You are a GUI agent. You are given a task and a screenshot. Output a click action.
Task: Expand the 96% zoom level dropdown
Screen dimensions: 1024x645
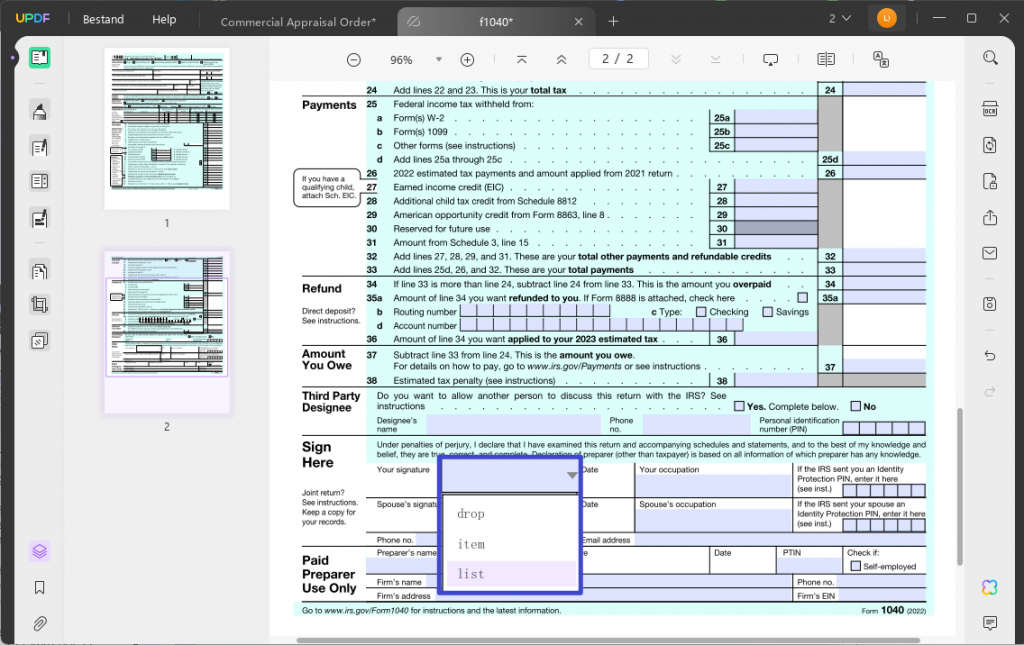tap(437, 60)
